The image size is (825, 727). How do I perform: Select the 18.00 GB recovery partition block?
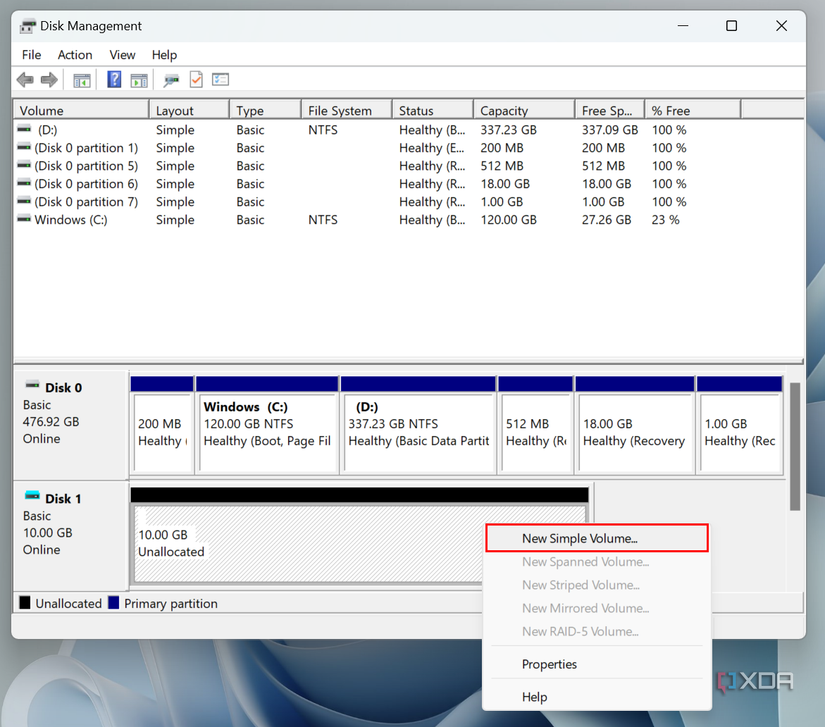pos(635,426)
